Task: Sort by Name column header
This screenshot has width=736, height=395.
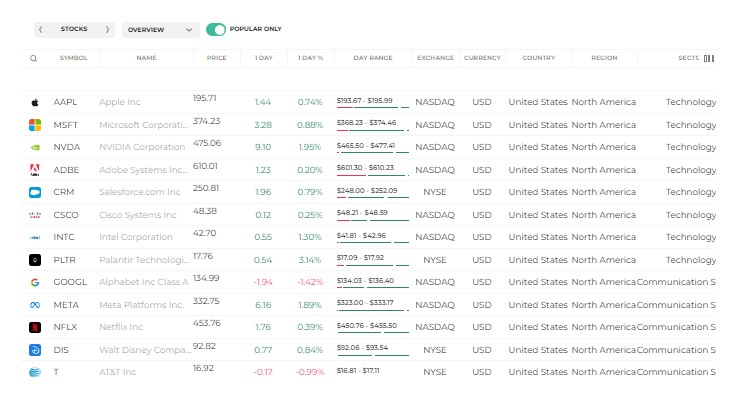Action: tap(146, 58)
